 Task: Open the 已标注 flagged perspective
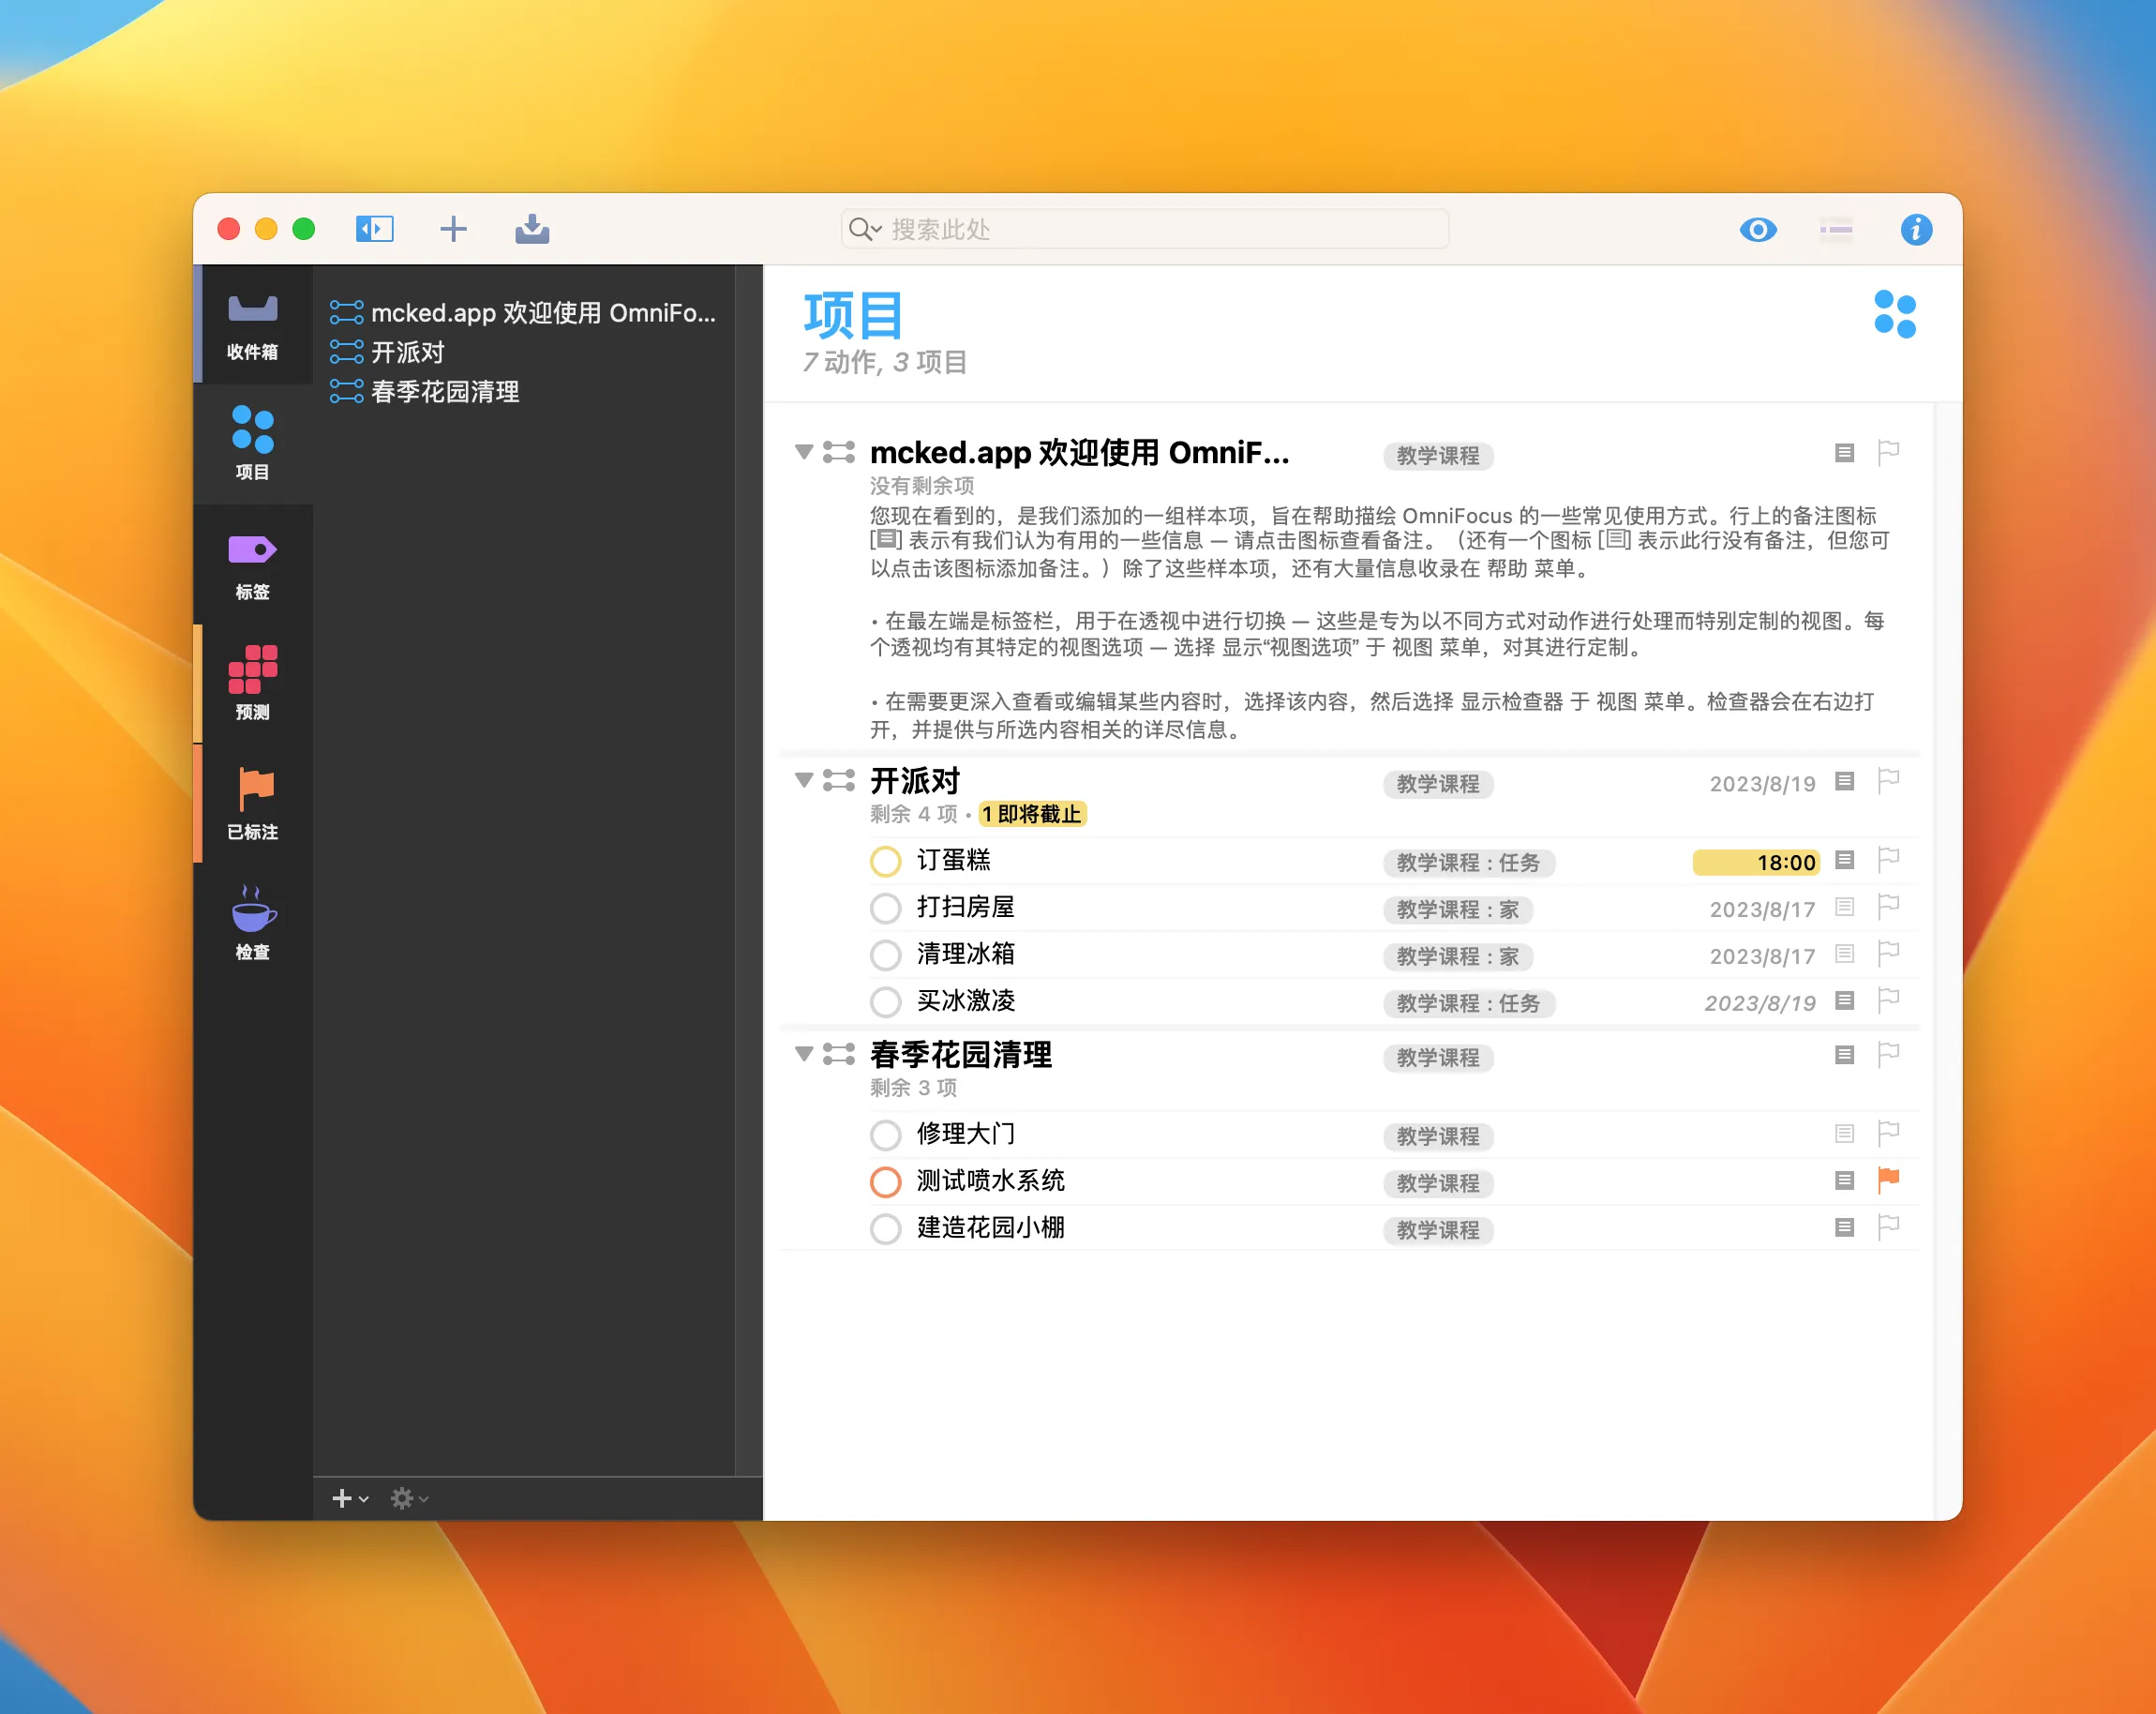[252, 803]
